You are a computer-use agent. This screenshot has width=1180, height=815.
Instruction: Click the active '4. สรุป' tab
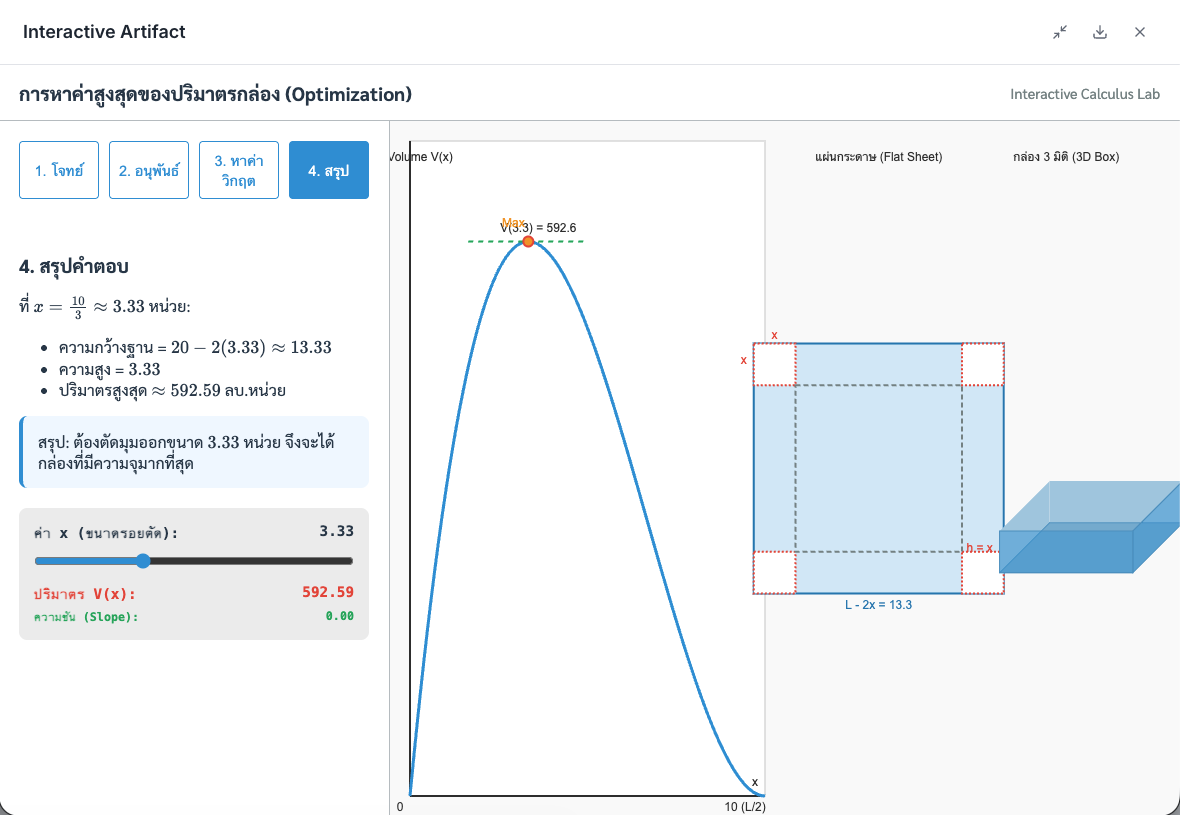pos(329,170)
